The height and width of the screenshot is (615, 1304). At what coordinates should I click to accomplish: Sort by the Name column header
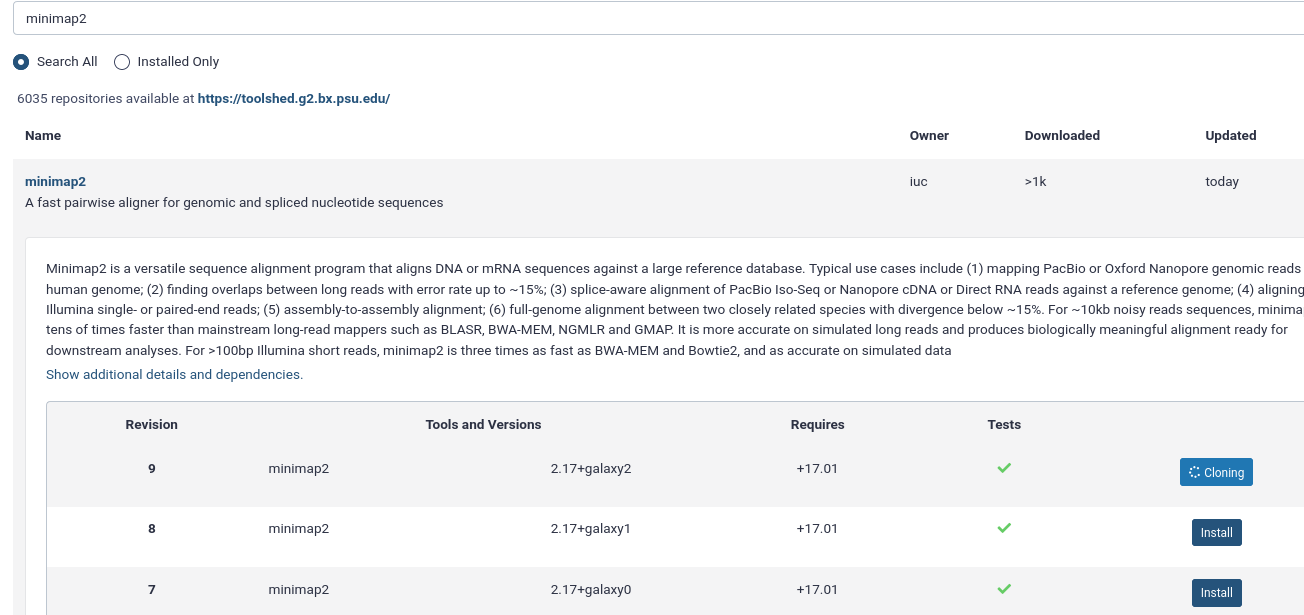click(43, 135)
